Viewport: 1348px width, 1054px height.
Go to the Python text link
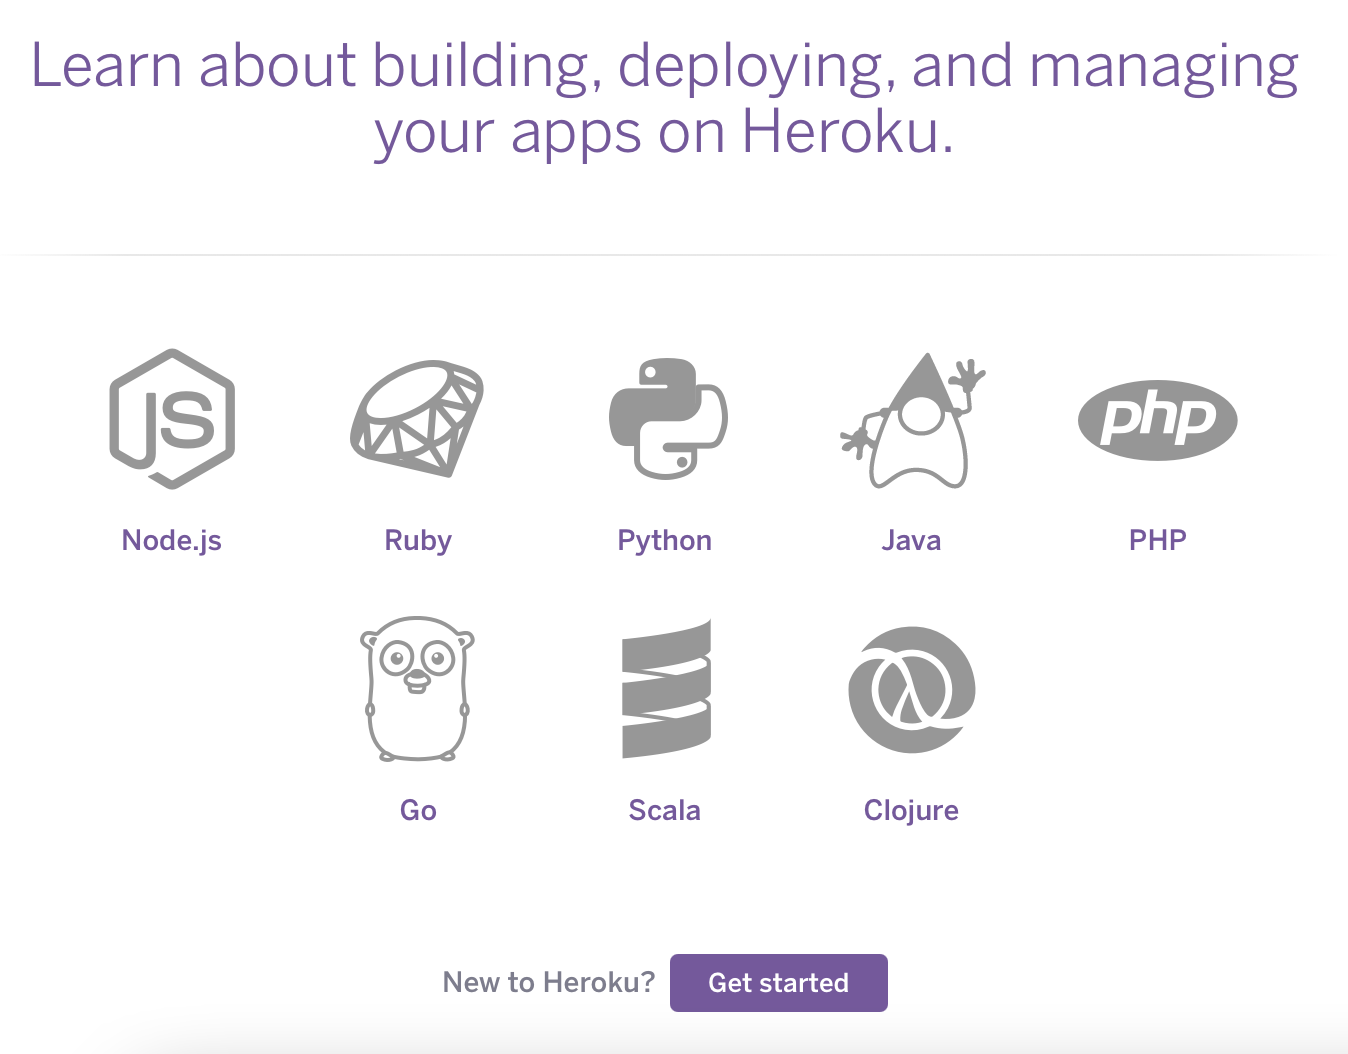click(x=665, y=541)
